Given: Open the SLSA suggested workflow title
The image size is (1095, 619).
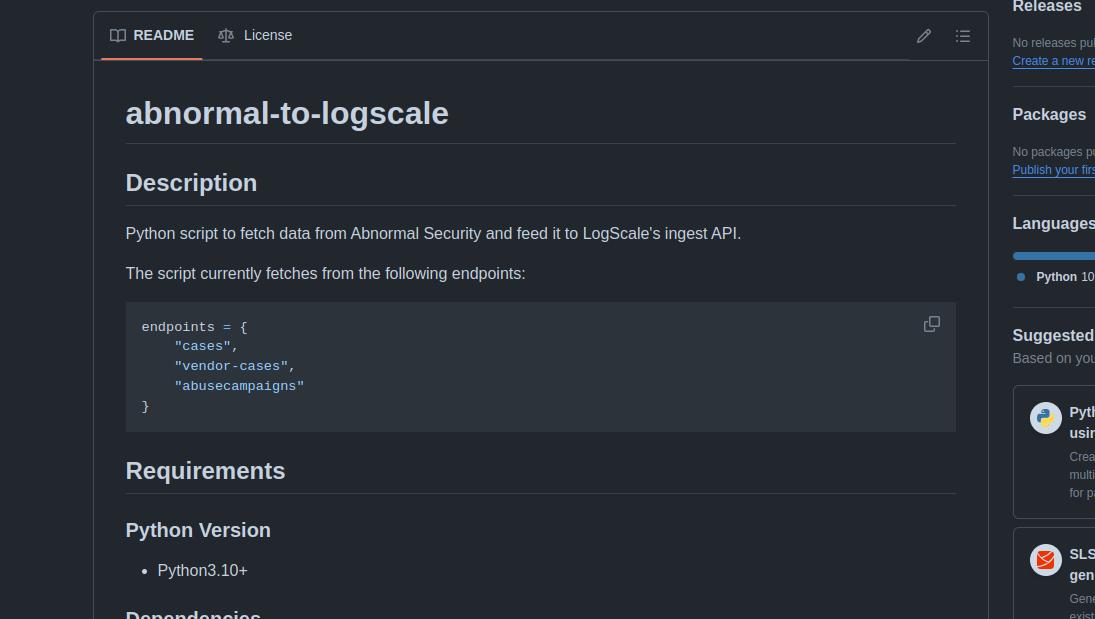Looking at the screenshot, I should pyautogui.click(x=1081, y=554).
